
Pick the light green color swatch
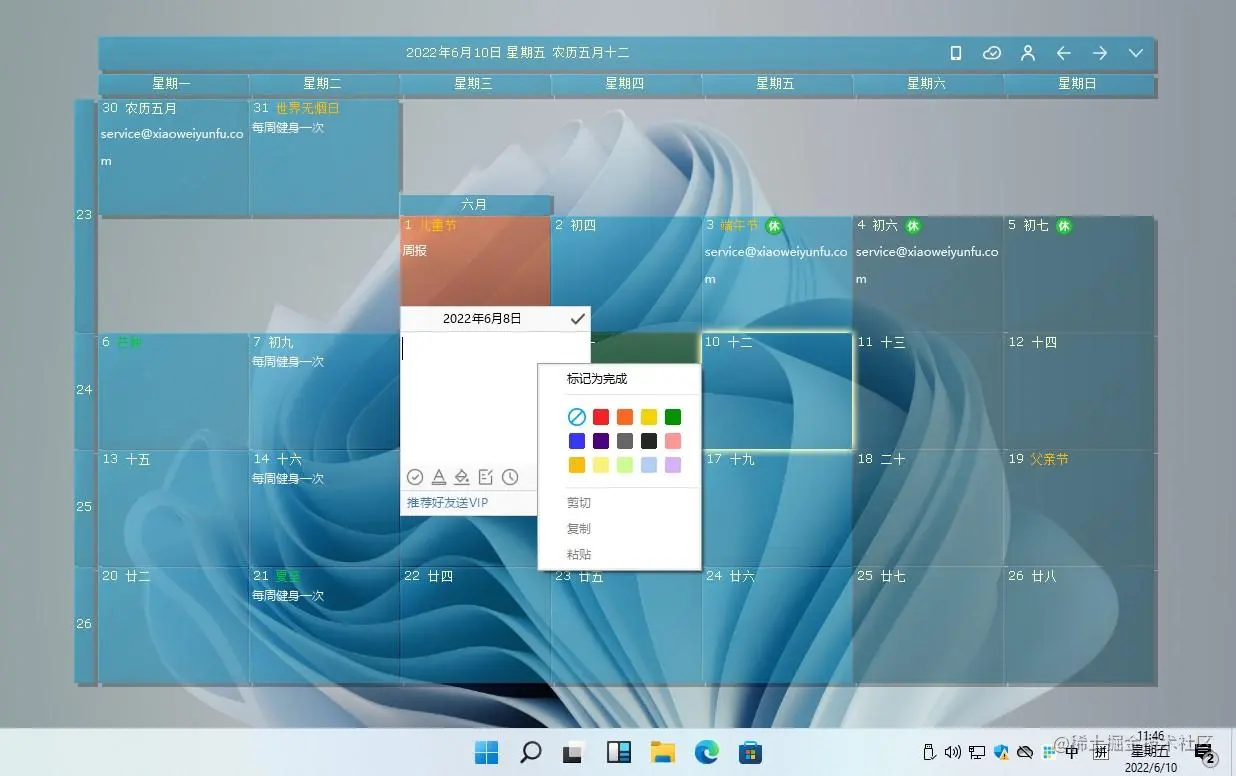(625, 465)
